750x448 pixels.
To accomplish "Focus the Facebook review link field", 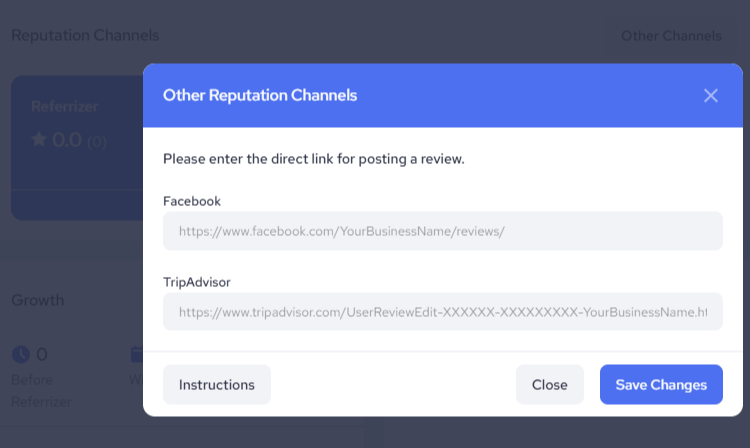I will [x=442, y=231].
